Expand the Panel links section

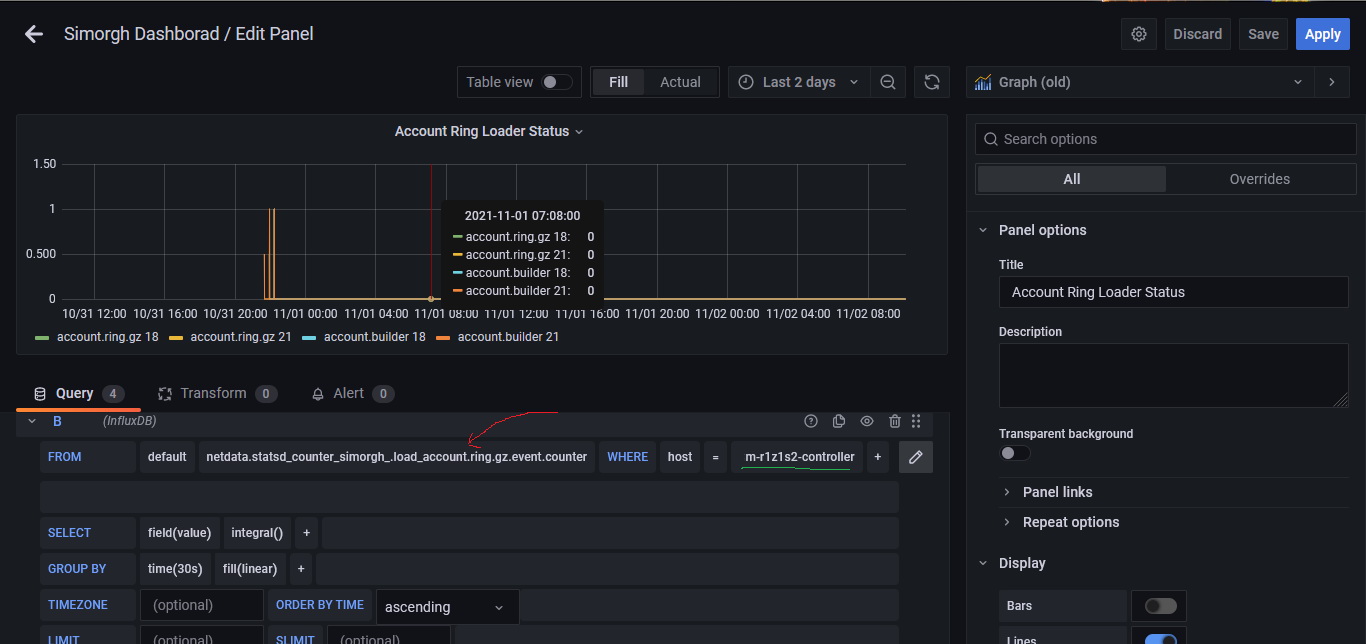point(1057,492)
